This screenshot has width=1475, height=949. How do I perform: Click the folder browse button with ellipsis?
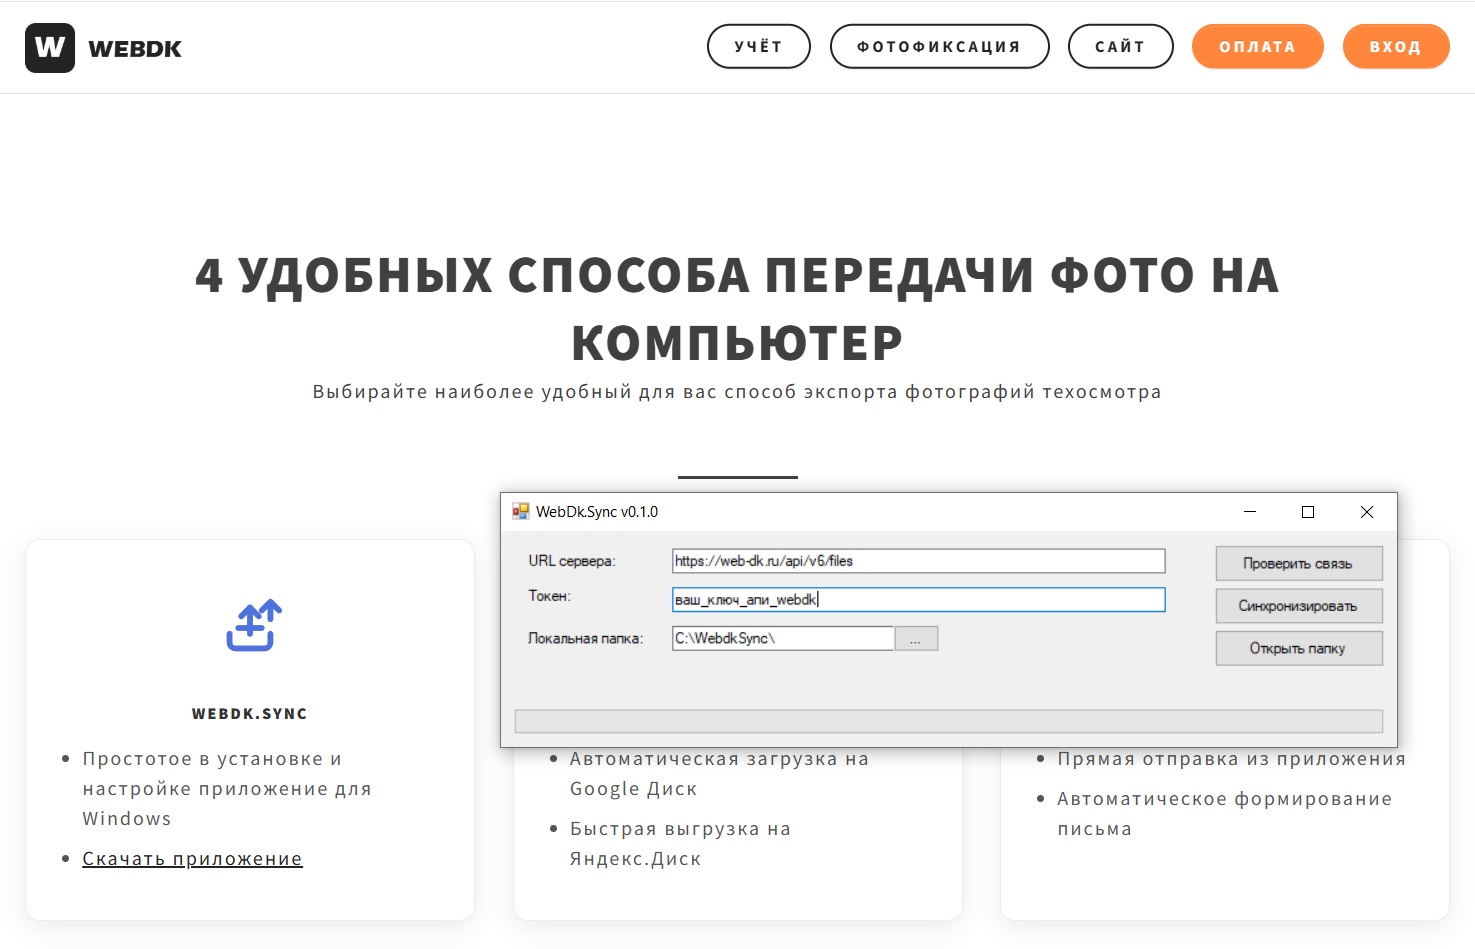[x=915, y=639]
